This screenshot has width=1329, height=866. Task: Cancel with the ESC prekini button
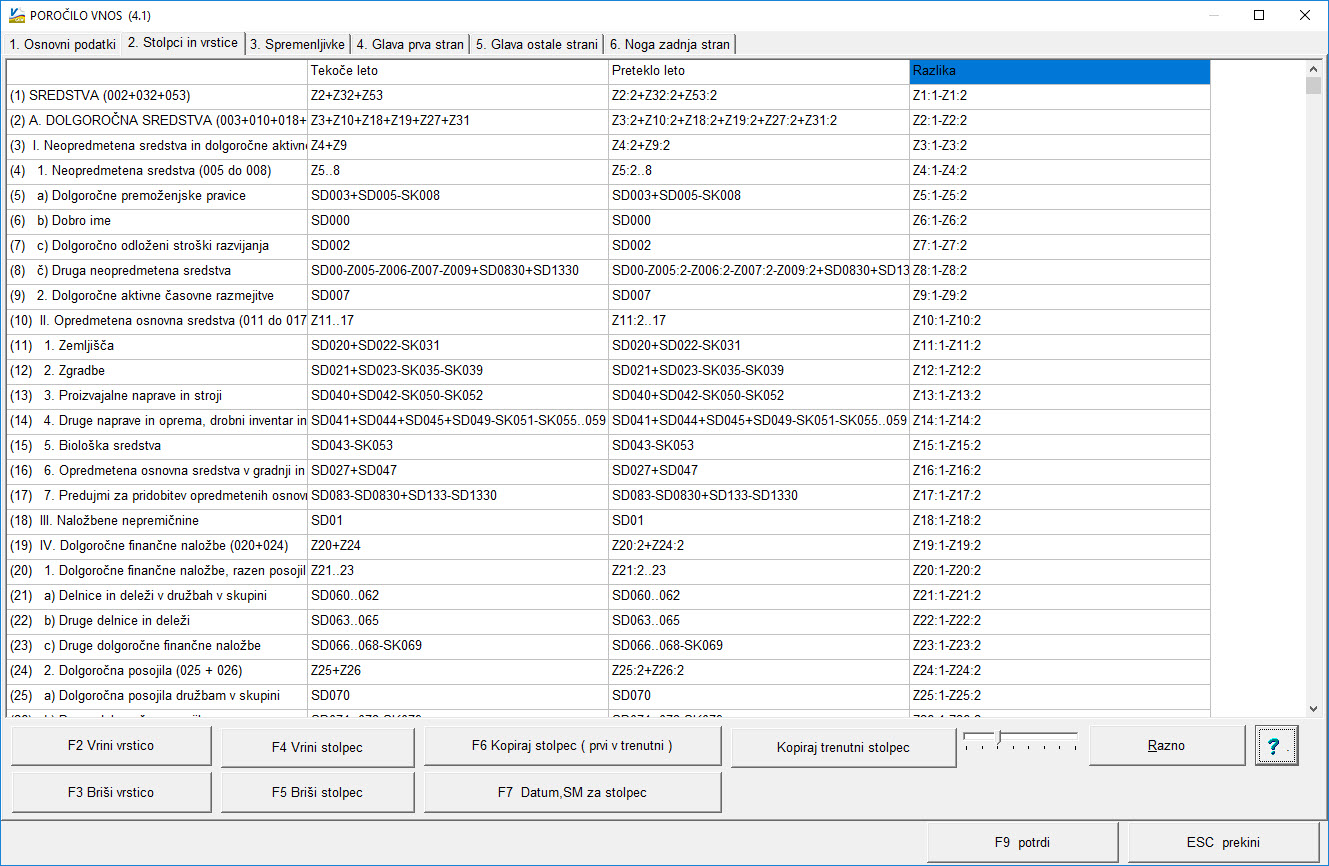pos(1223,842)
